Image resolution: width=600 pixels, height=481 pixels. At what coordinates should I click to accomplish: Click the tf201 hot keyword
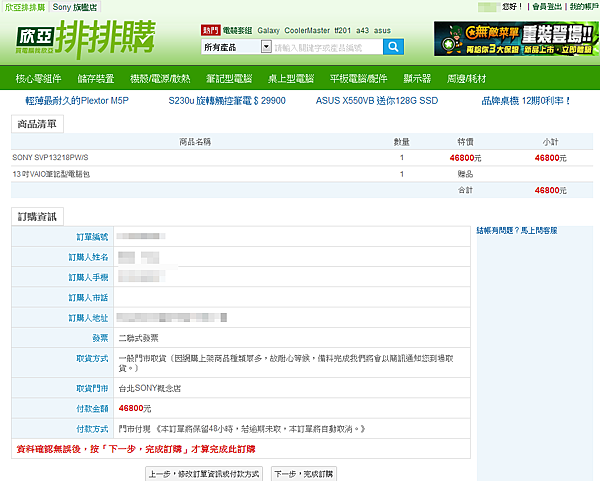[x=342, y=30]
